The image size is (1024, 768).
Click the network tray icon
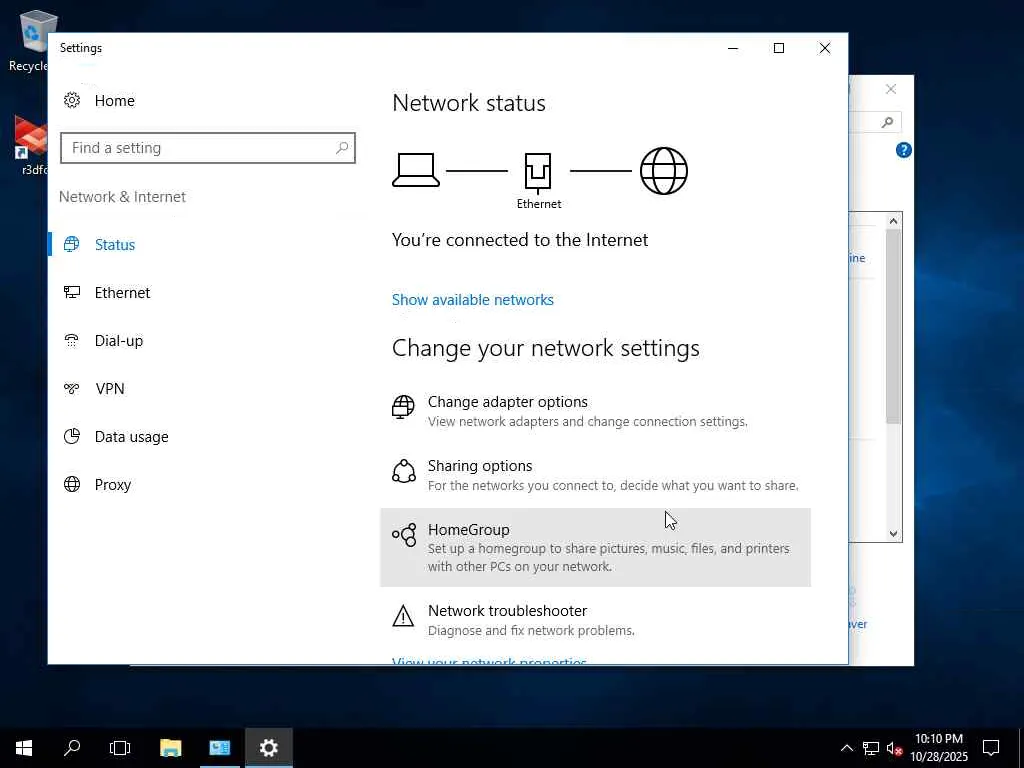click(871, 748)
